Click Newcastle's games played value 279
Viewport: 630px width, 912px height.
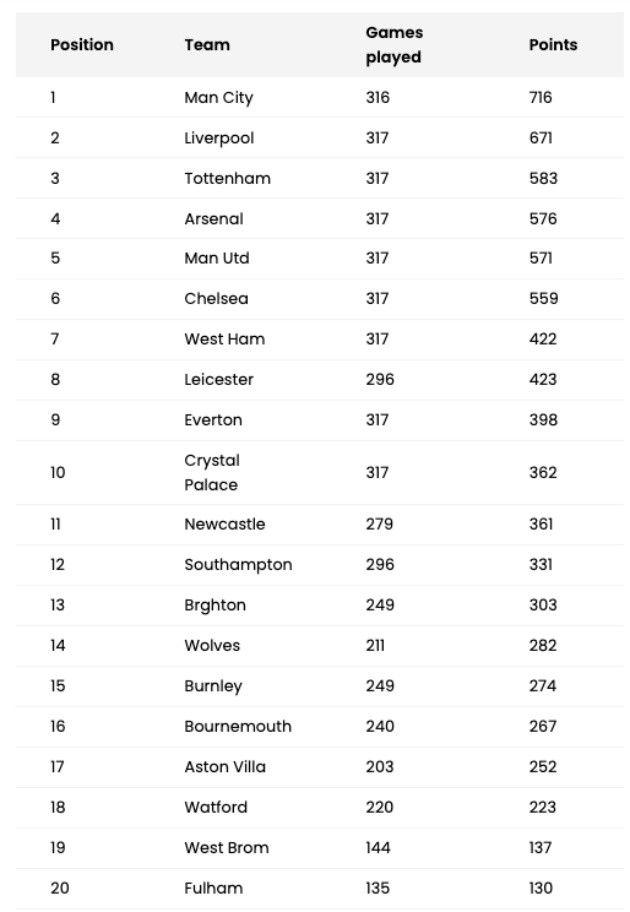click(379, 524)
